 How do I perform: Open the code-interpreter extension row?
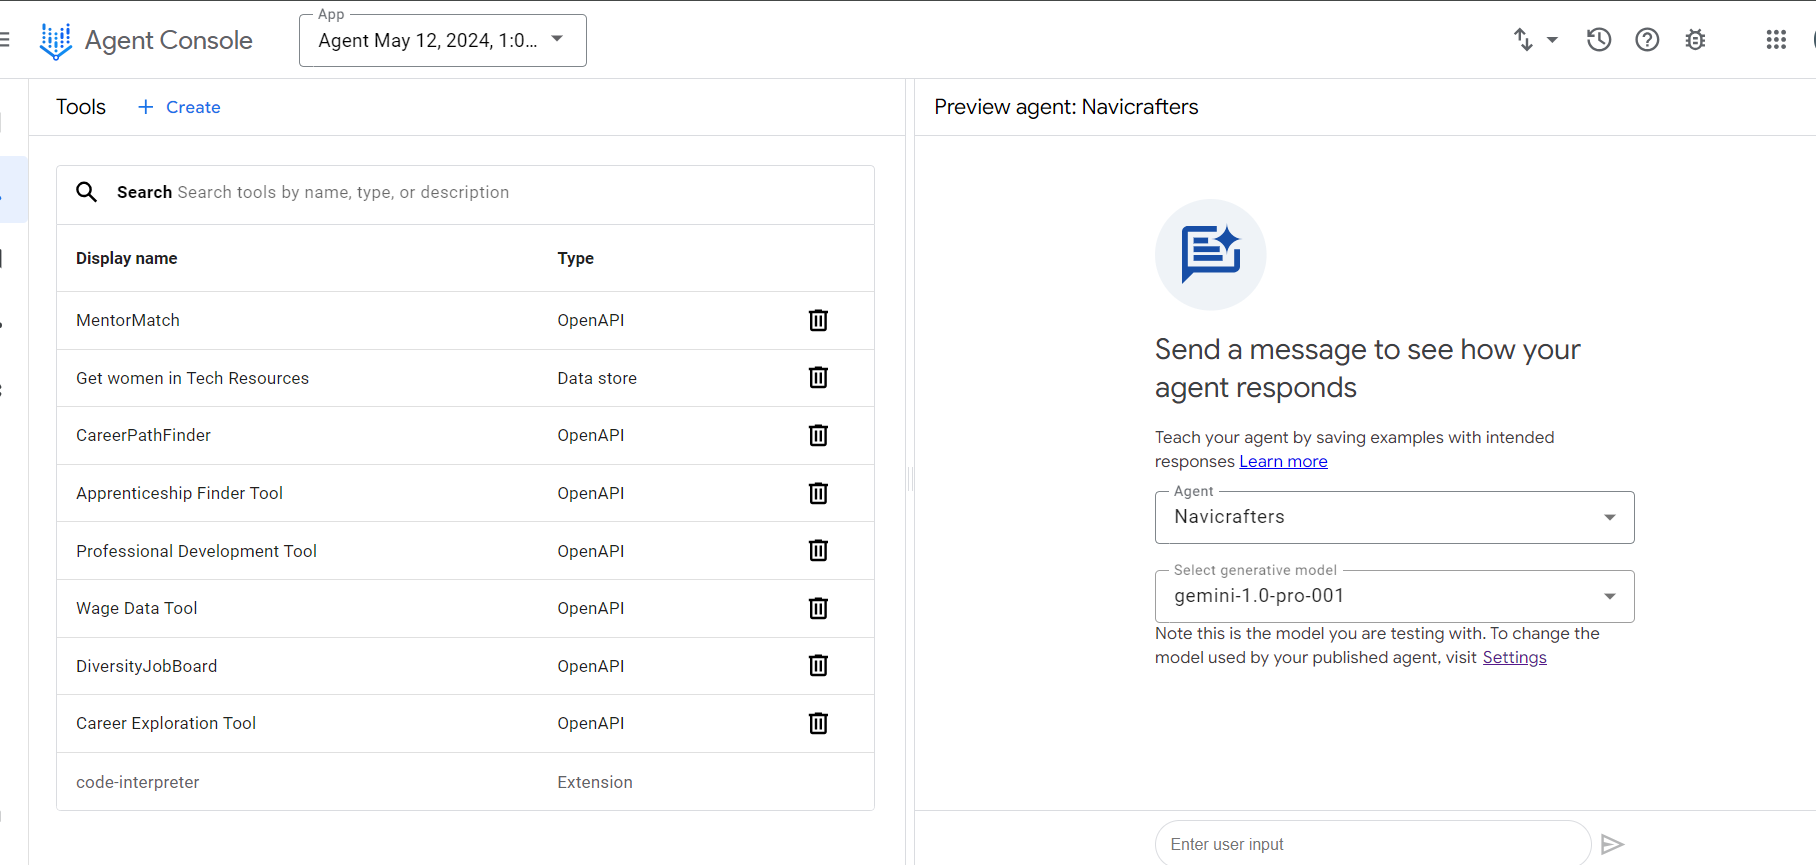point(465,782)
